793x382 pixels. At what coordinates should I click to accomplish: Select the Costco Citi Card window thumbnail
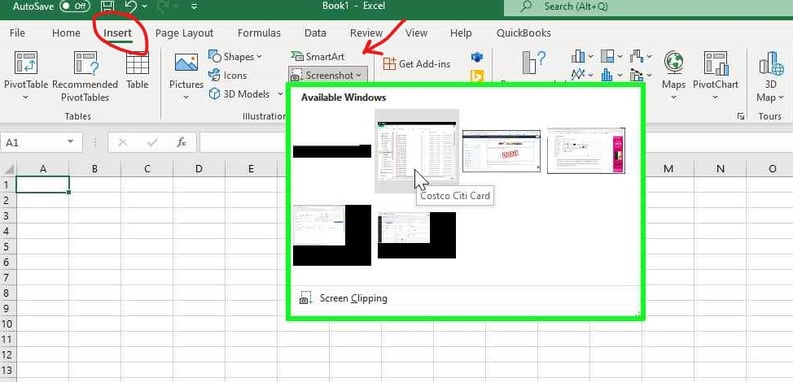coord(417,150)
